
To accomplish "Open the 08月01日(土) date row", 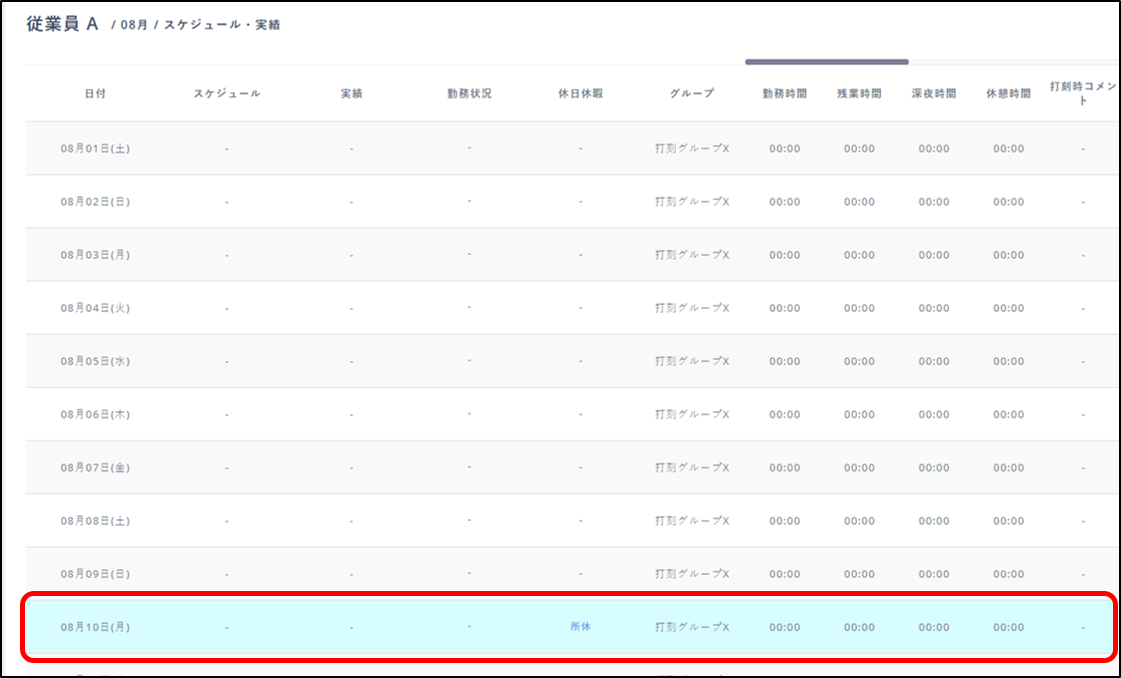I will [x=95, y=149].
